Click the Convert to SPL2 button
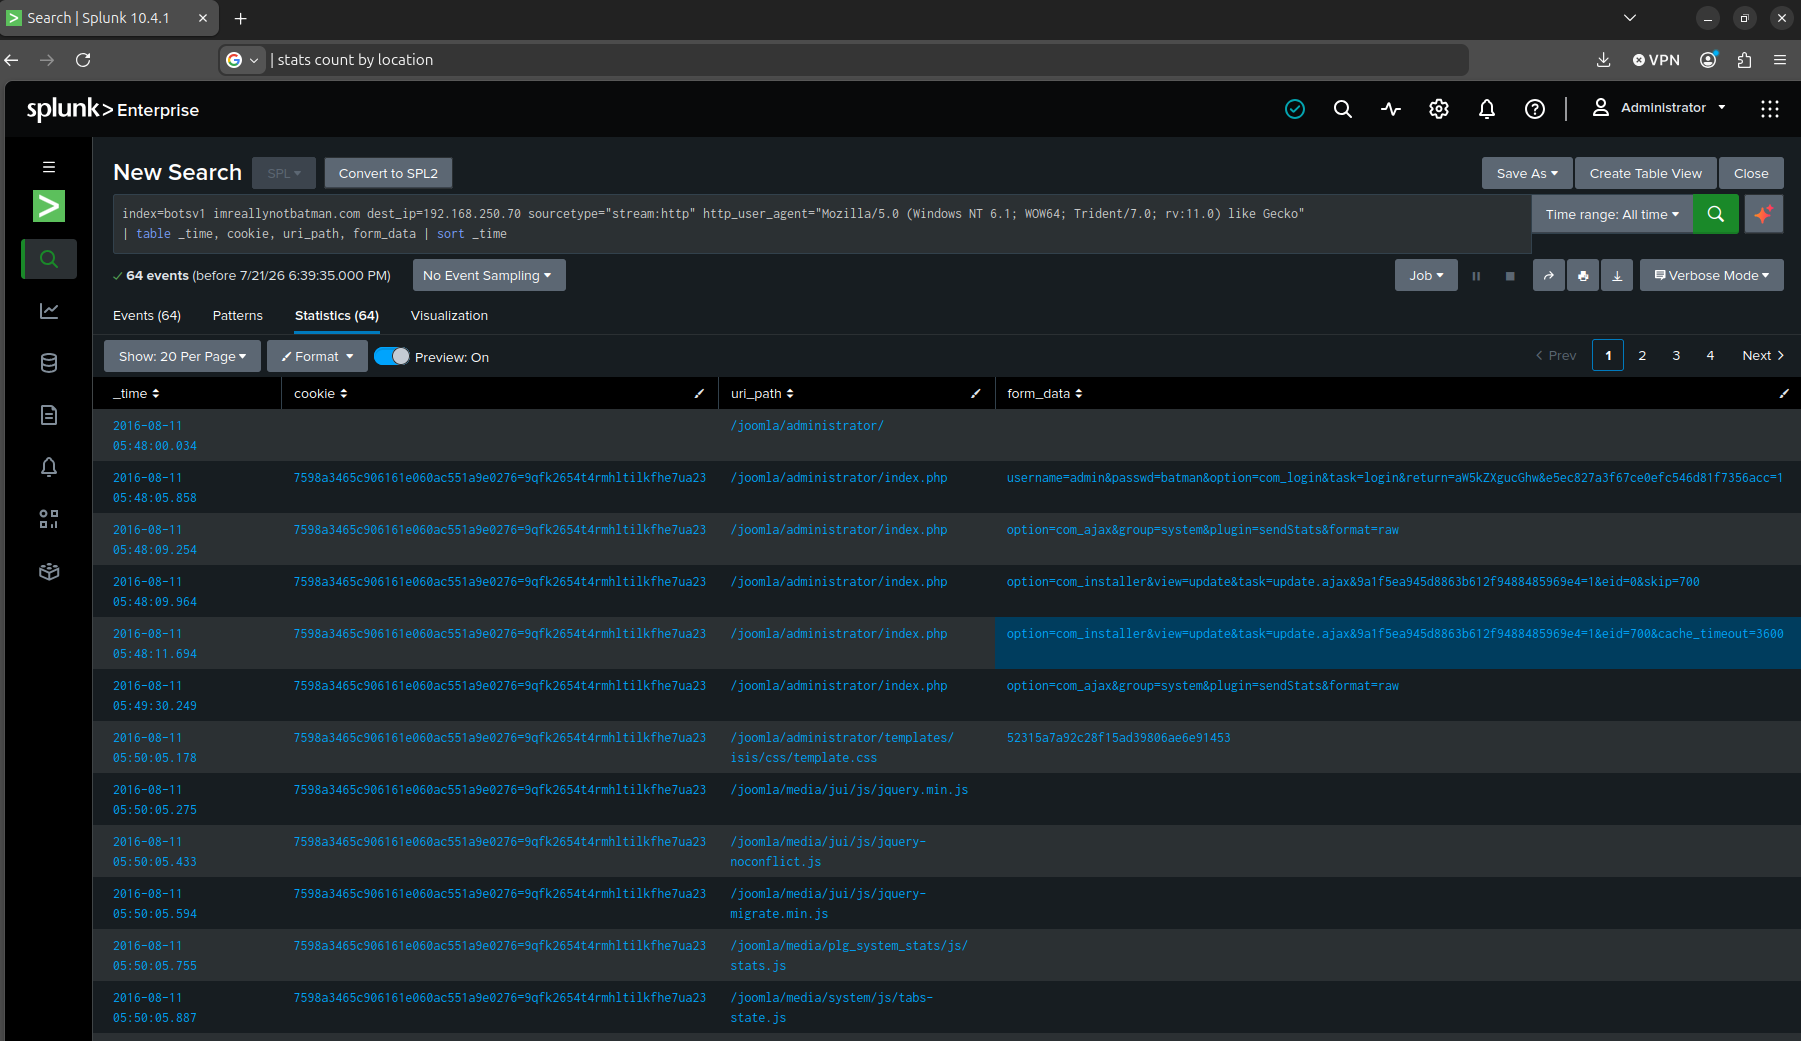Screen dimensions: 1801x1041 point(388,173)
